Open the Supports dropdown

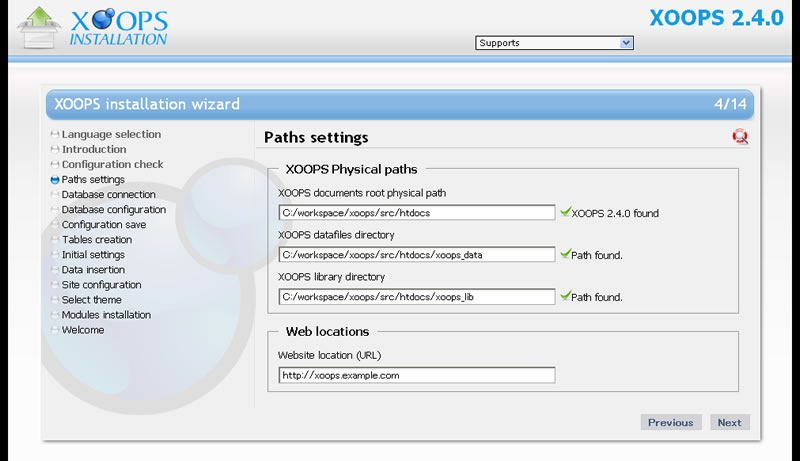[x=554, y=43]
